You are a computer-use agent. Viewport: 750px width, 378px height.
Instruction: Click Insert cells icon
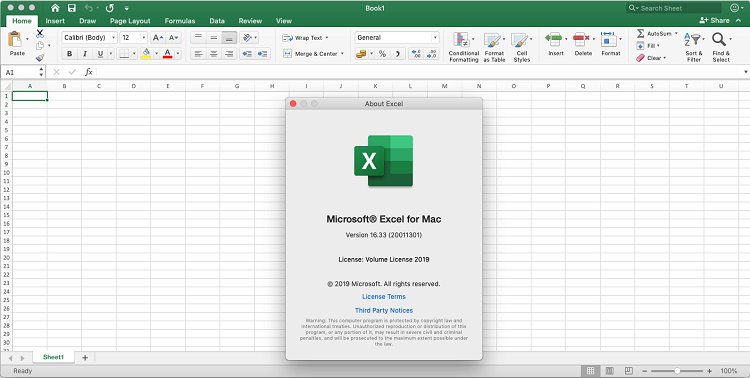(x=554, y=39)
